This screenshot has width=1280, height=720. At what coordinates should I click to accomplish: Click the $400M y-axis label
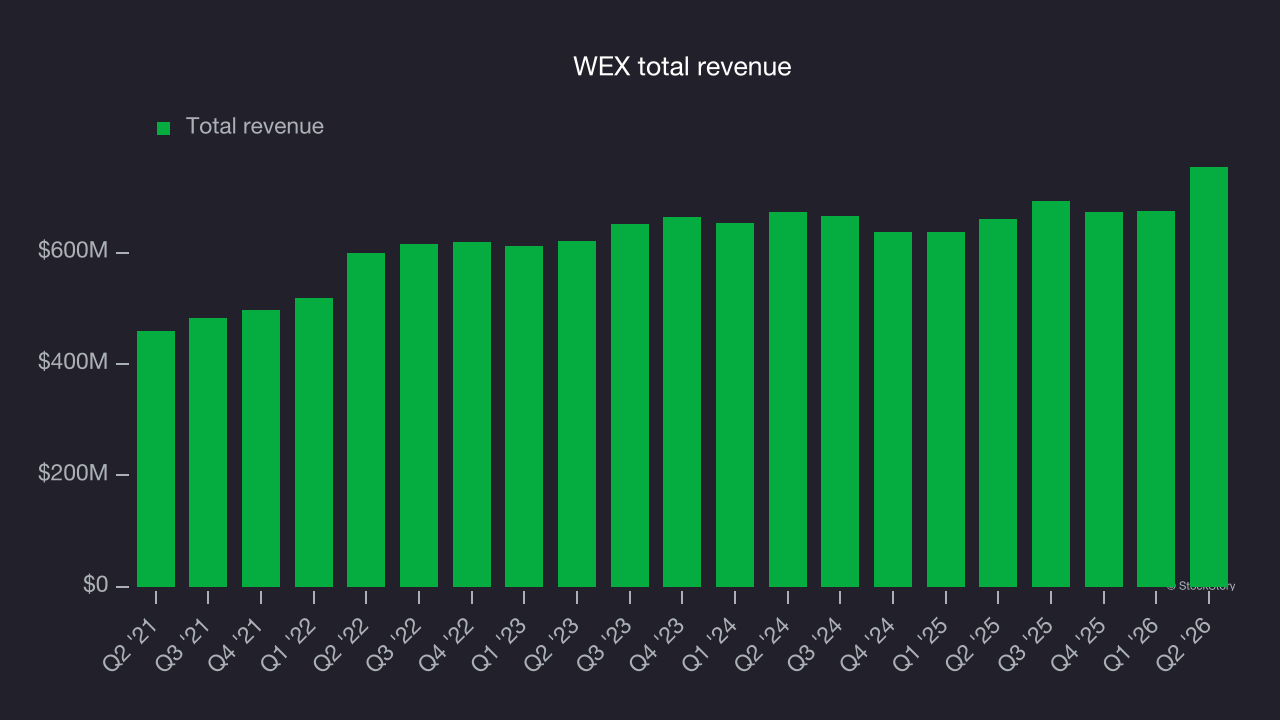pyautogui.click(x=73, y=363)
